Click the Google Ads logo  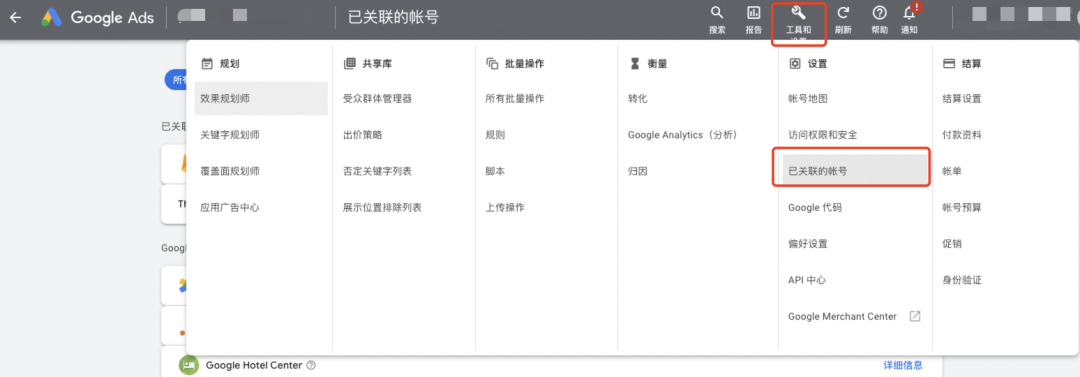pyautogui.click(x=97, y=17)
